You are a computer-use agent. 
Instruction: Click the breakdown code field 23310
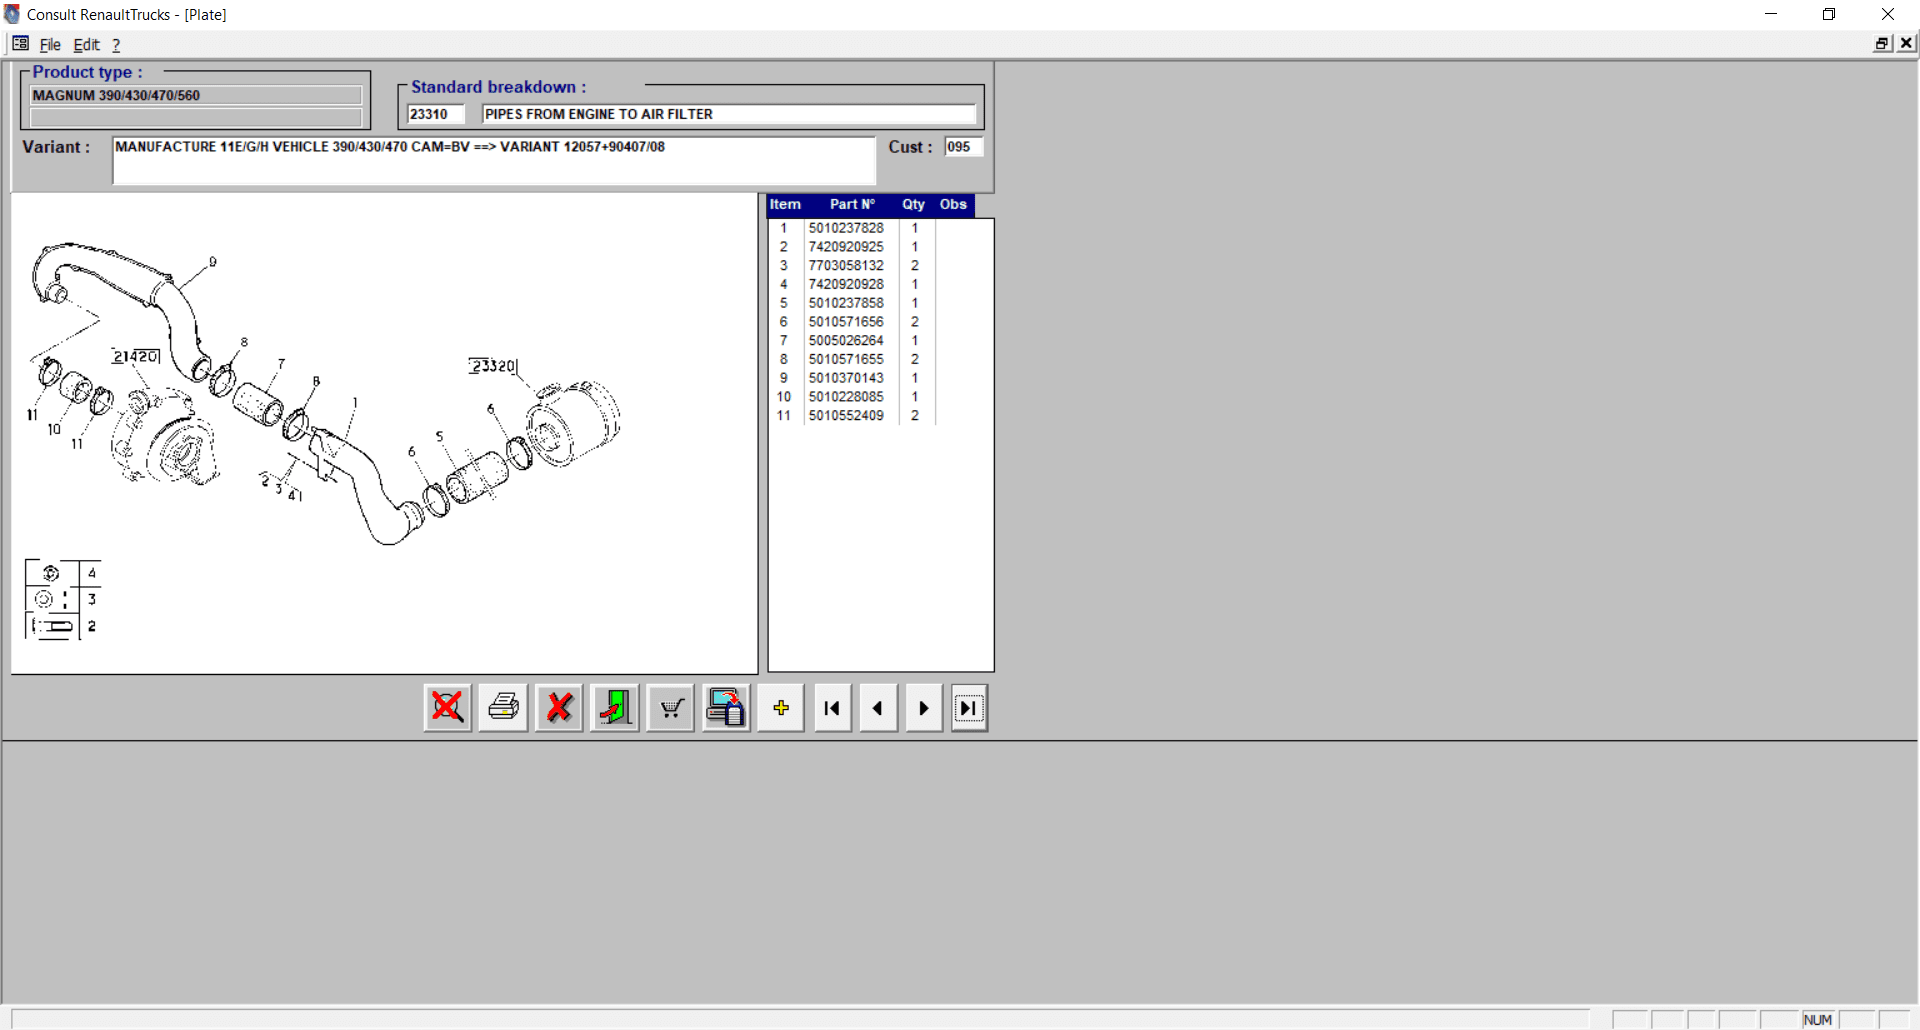[x=436, y=114]
